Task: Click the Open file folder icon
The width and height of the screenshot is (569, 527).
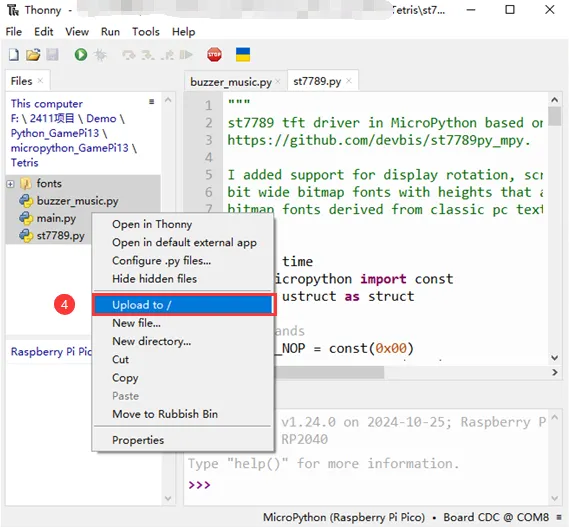Action: pos(33,55)
